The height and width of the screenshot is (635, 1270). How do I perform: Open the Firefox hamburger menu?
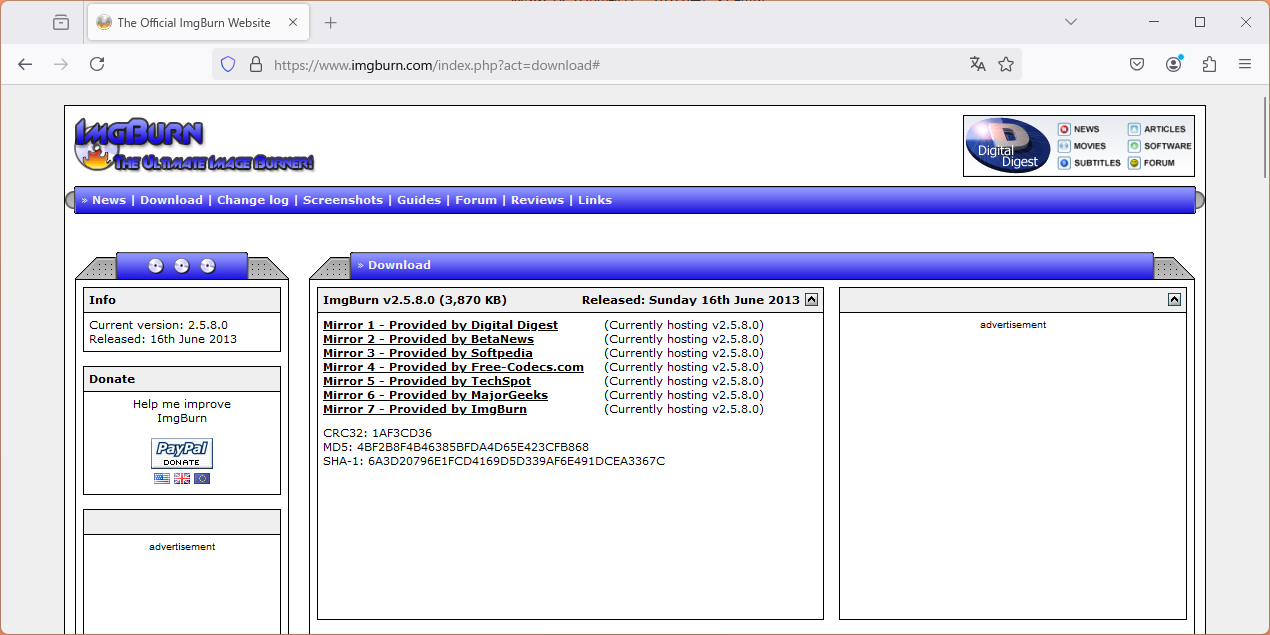tap(1245, 64)
